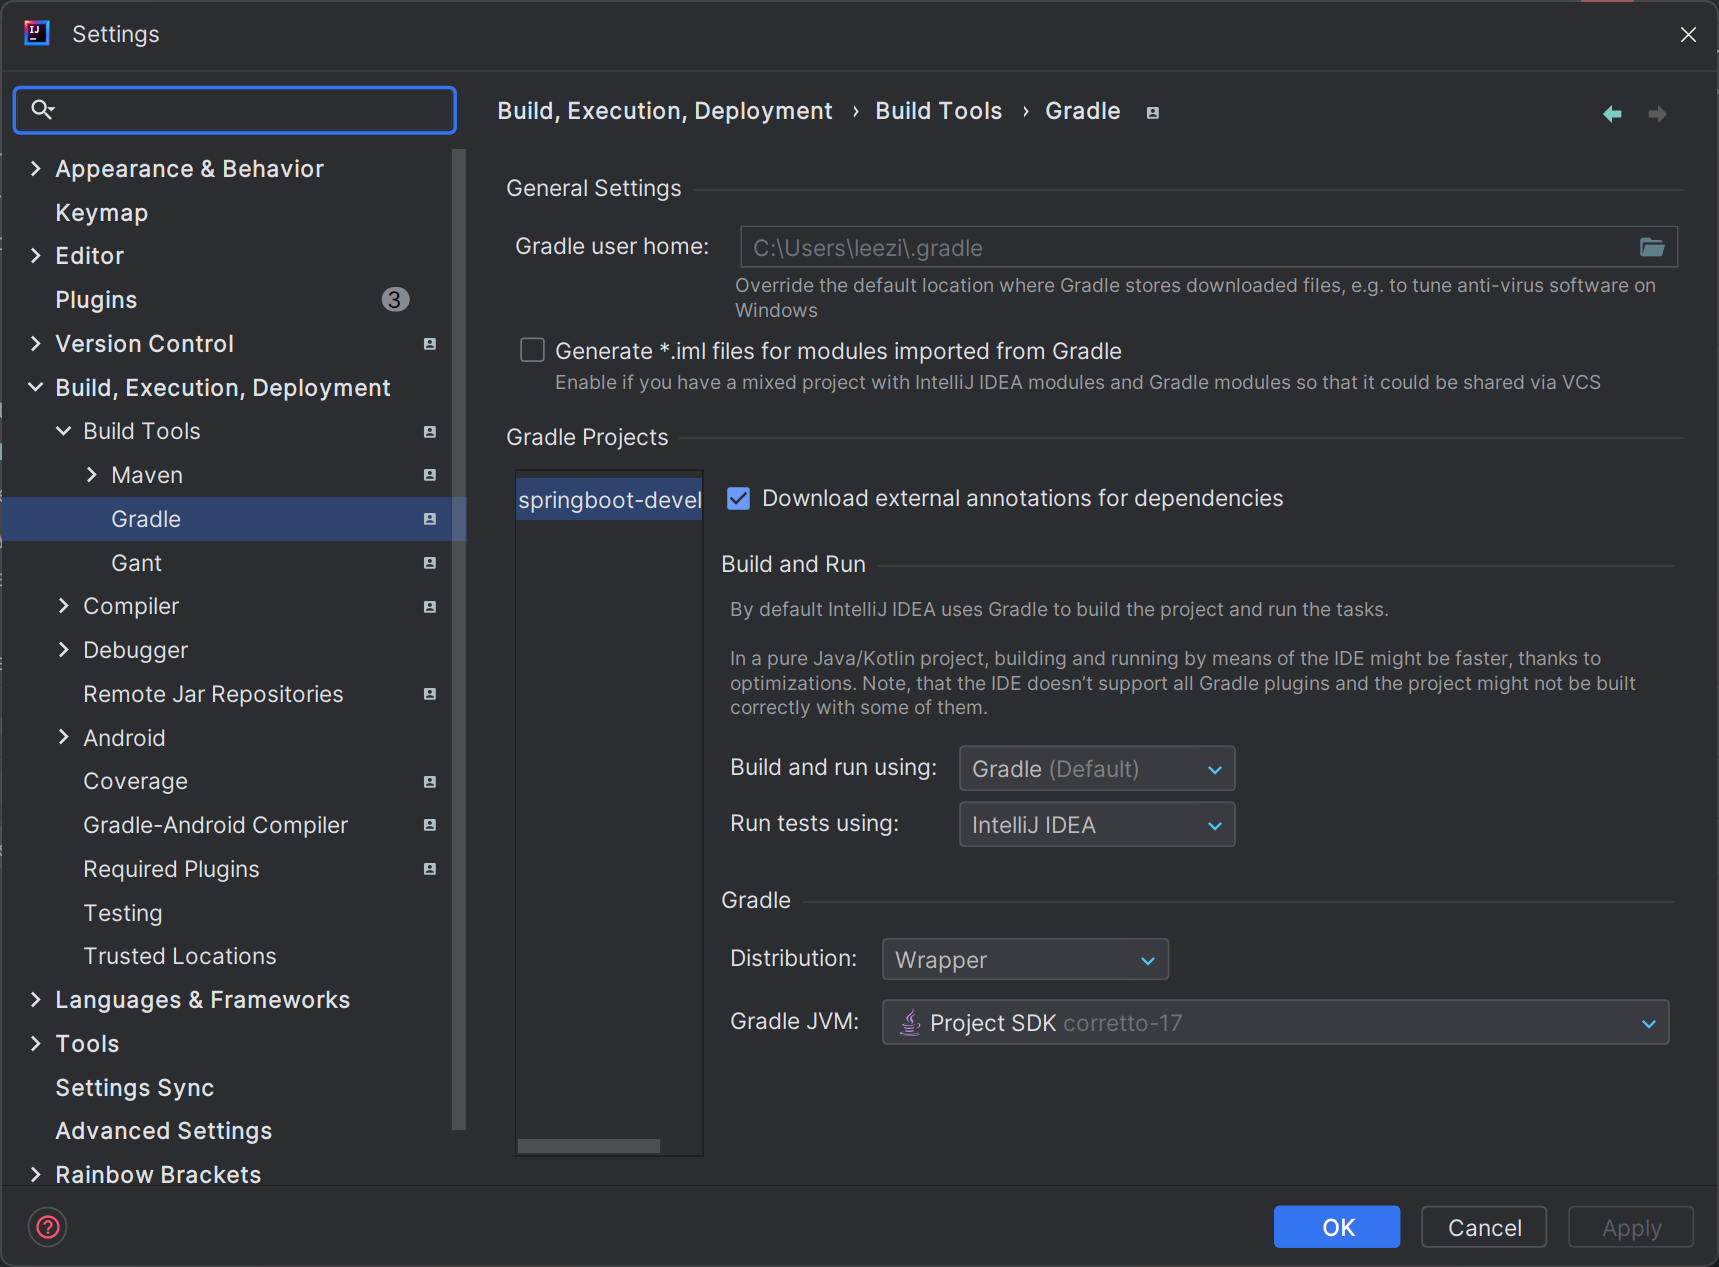The image size is (1719, 1267).
Task: Click the project-level icon on the Compiler row
Action: pos(430,607)
